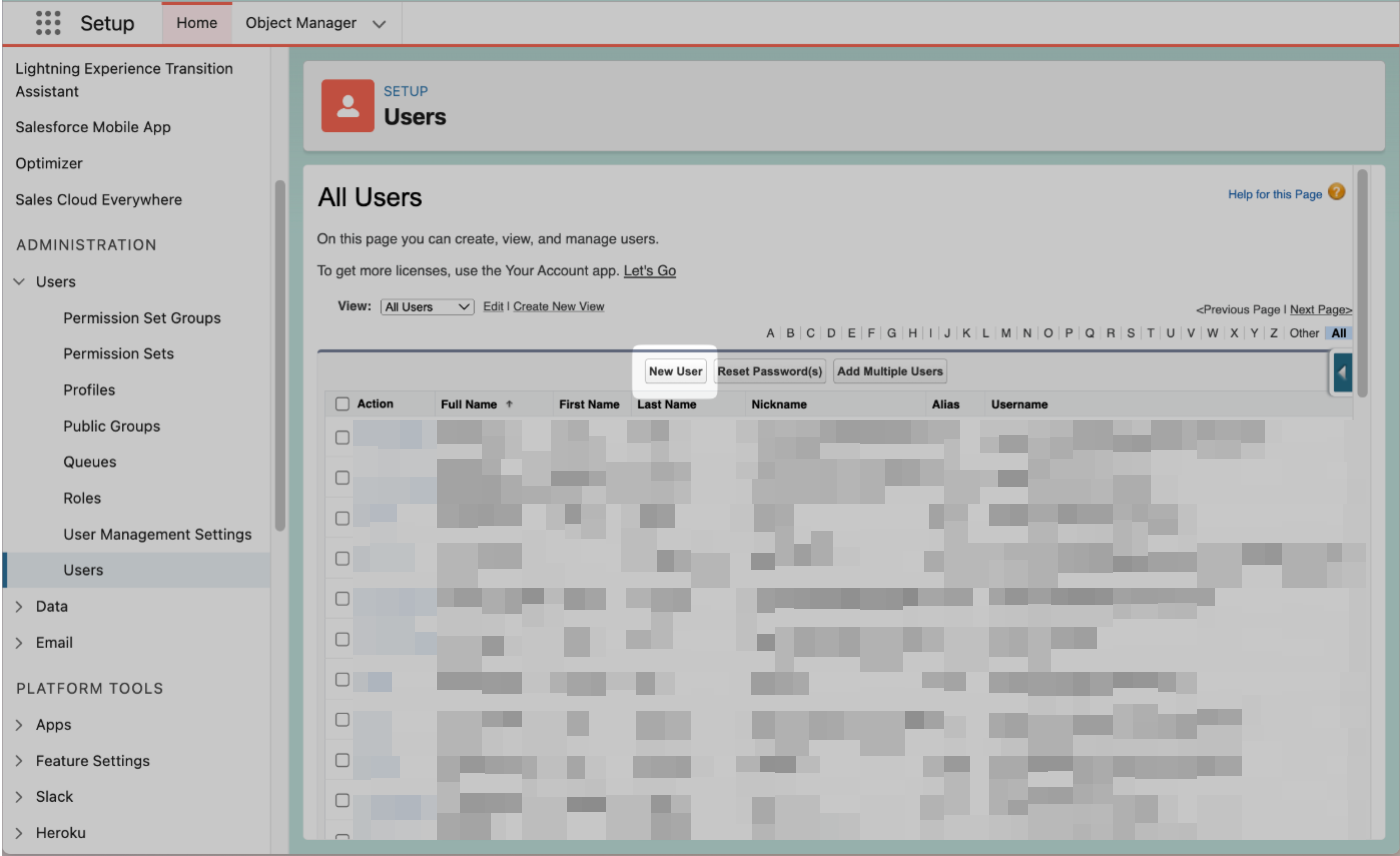The width and height of the screenshot is (1400, 856).
Task: Filter users by Other
Action: pyautogui.click(x=1304, y=333)
